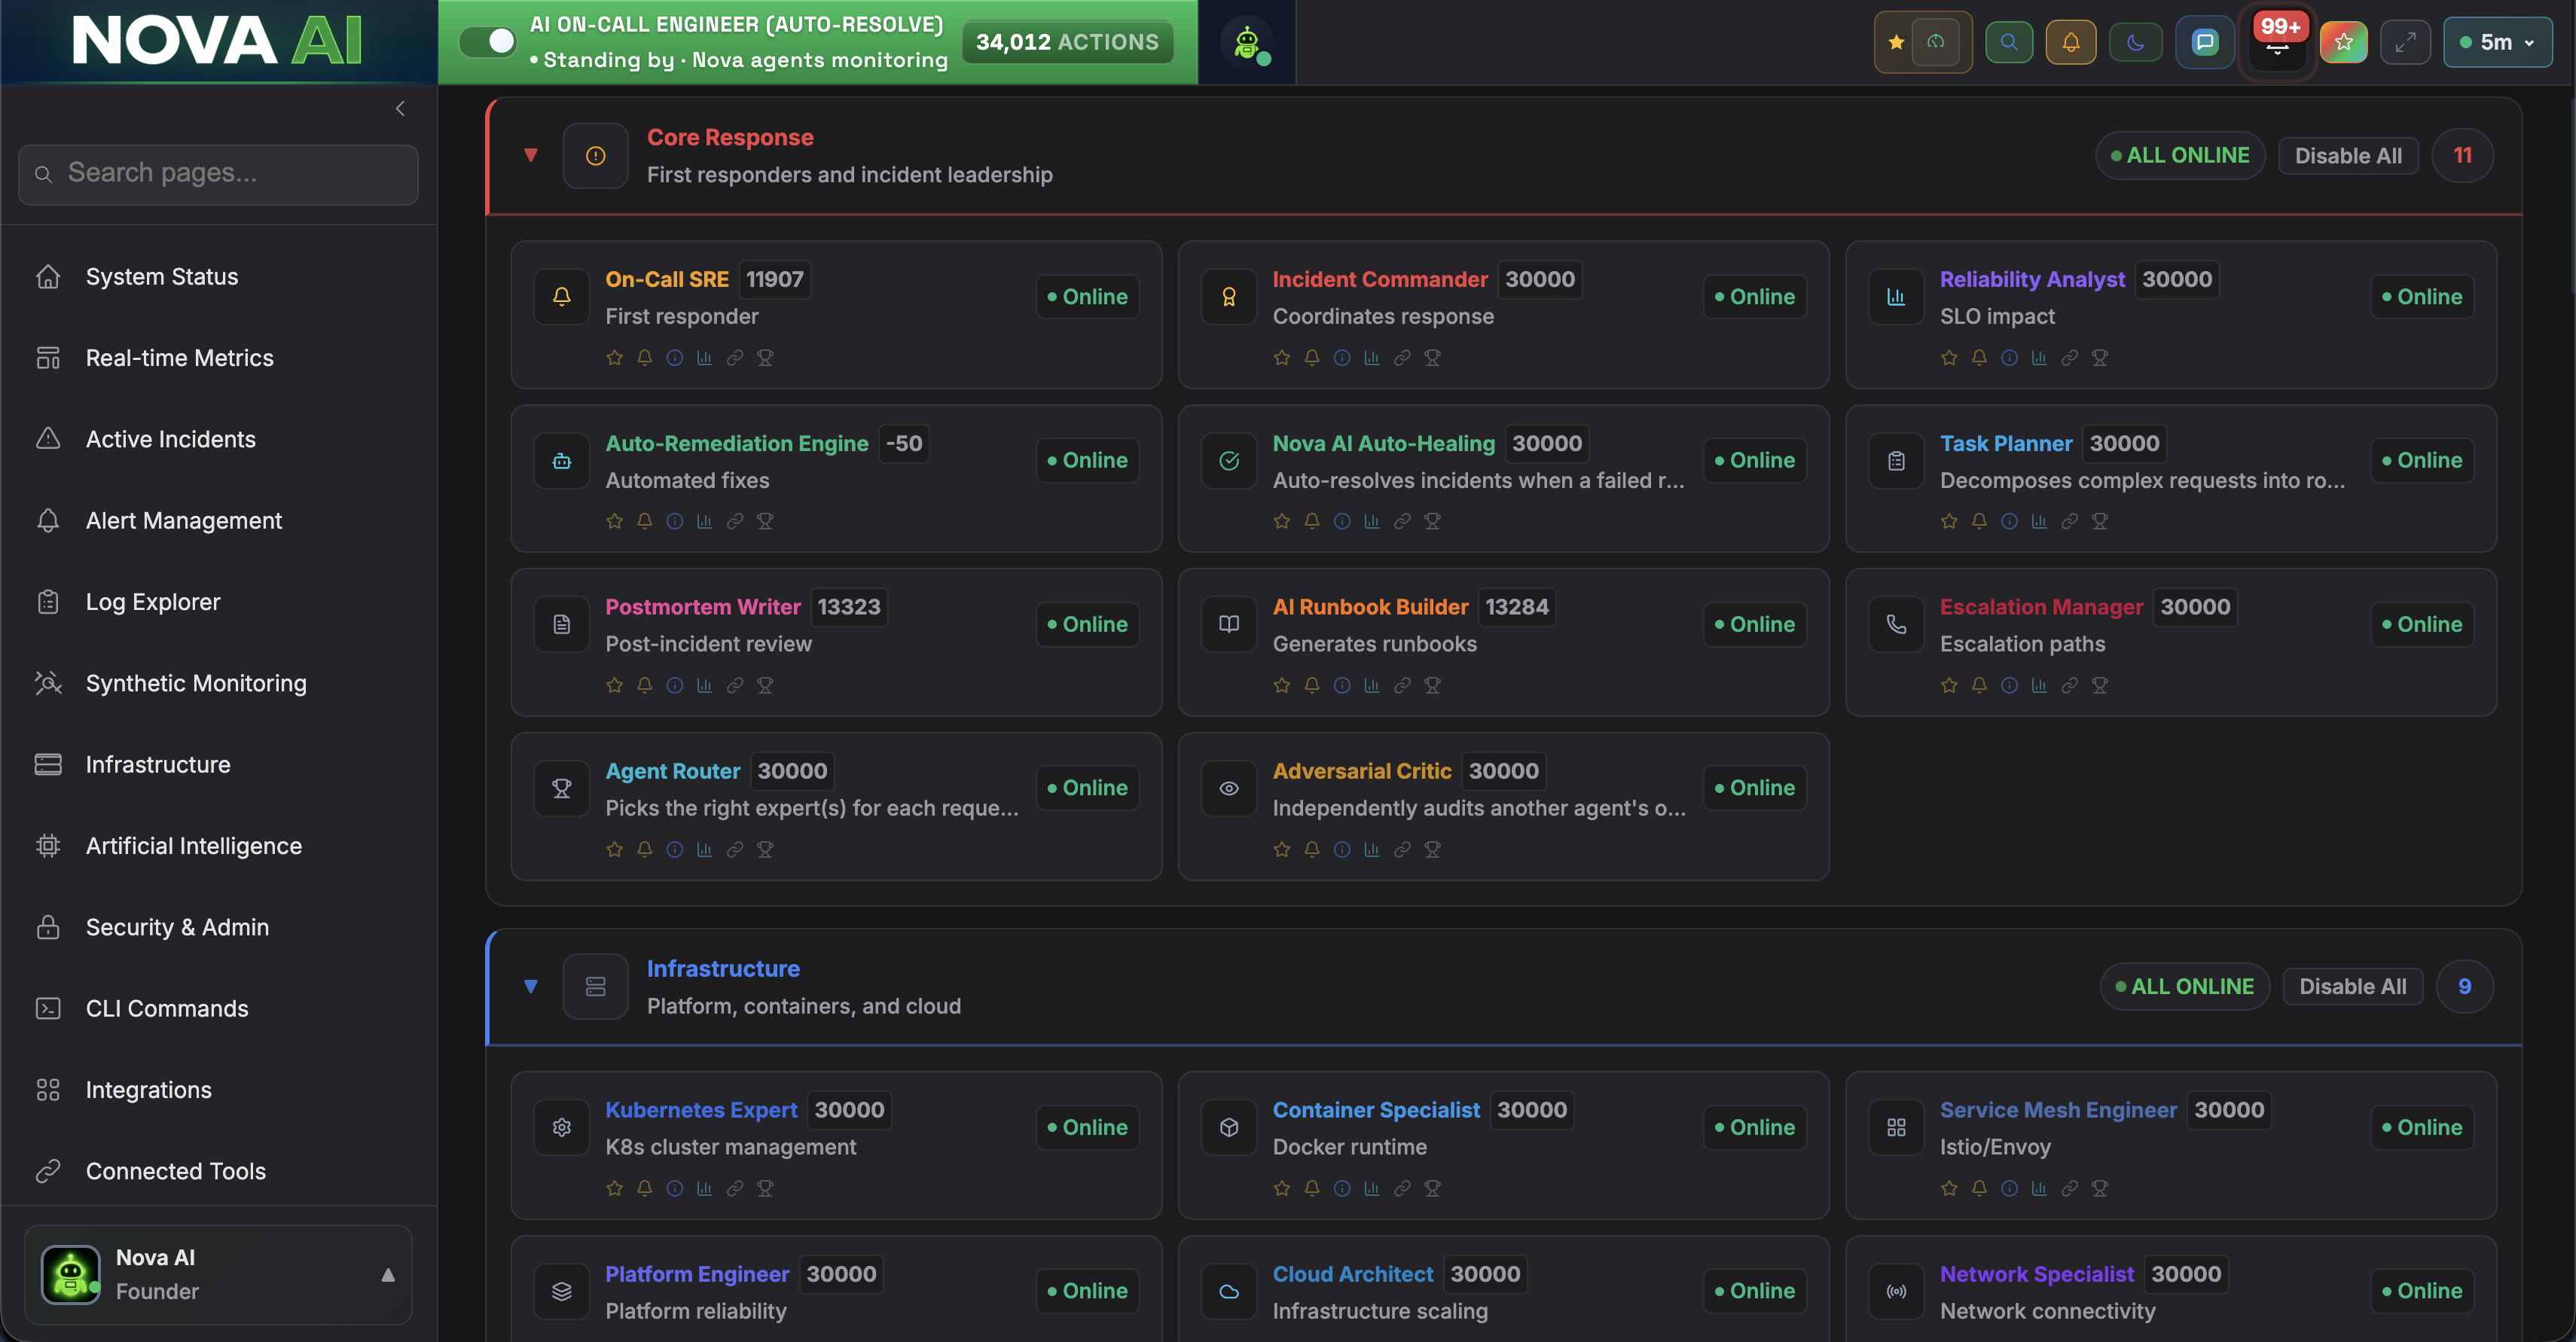Open info icon on Reliability Analyst card
Viewport: 2576px width, 1342px height.
pyautogui.click(x=2009, y=357)
